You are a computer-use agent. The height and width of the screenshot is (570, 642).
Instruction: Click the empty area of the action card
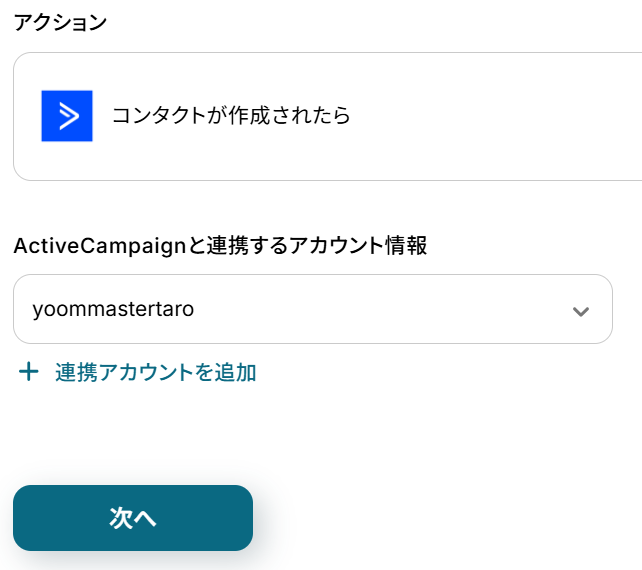point(500,116)
